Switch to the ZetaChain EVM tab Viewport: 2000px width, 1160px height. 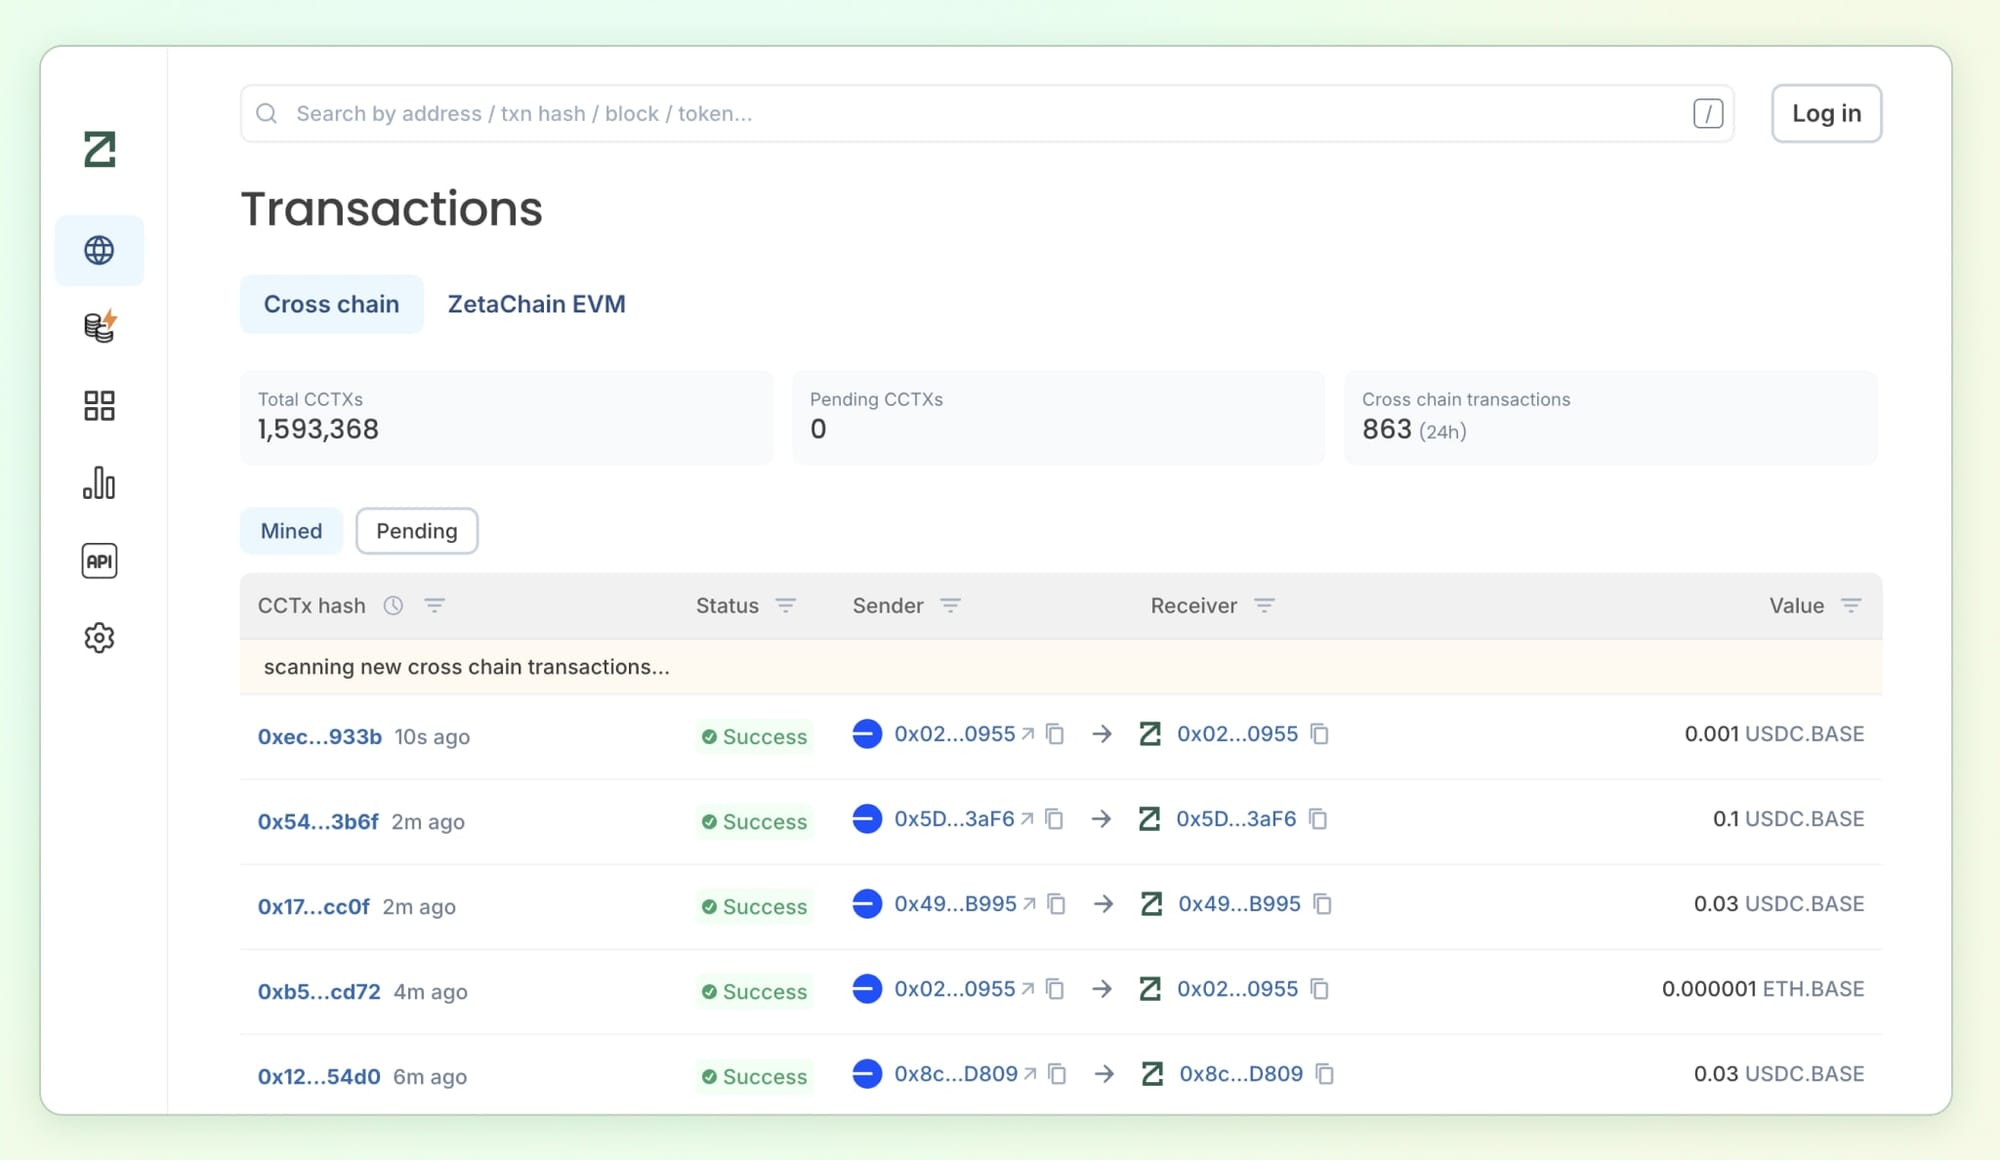coord(537,304)
